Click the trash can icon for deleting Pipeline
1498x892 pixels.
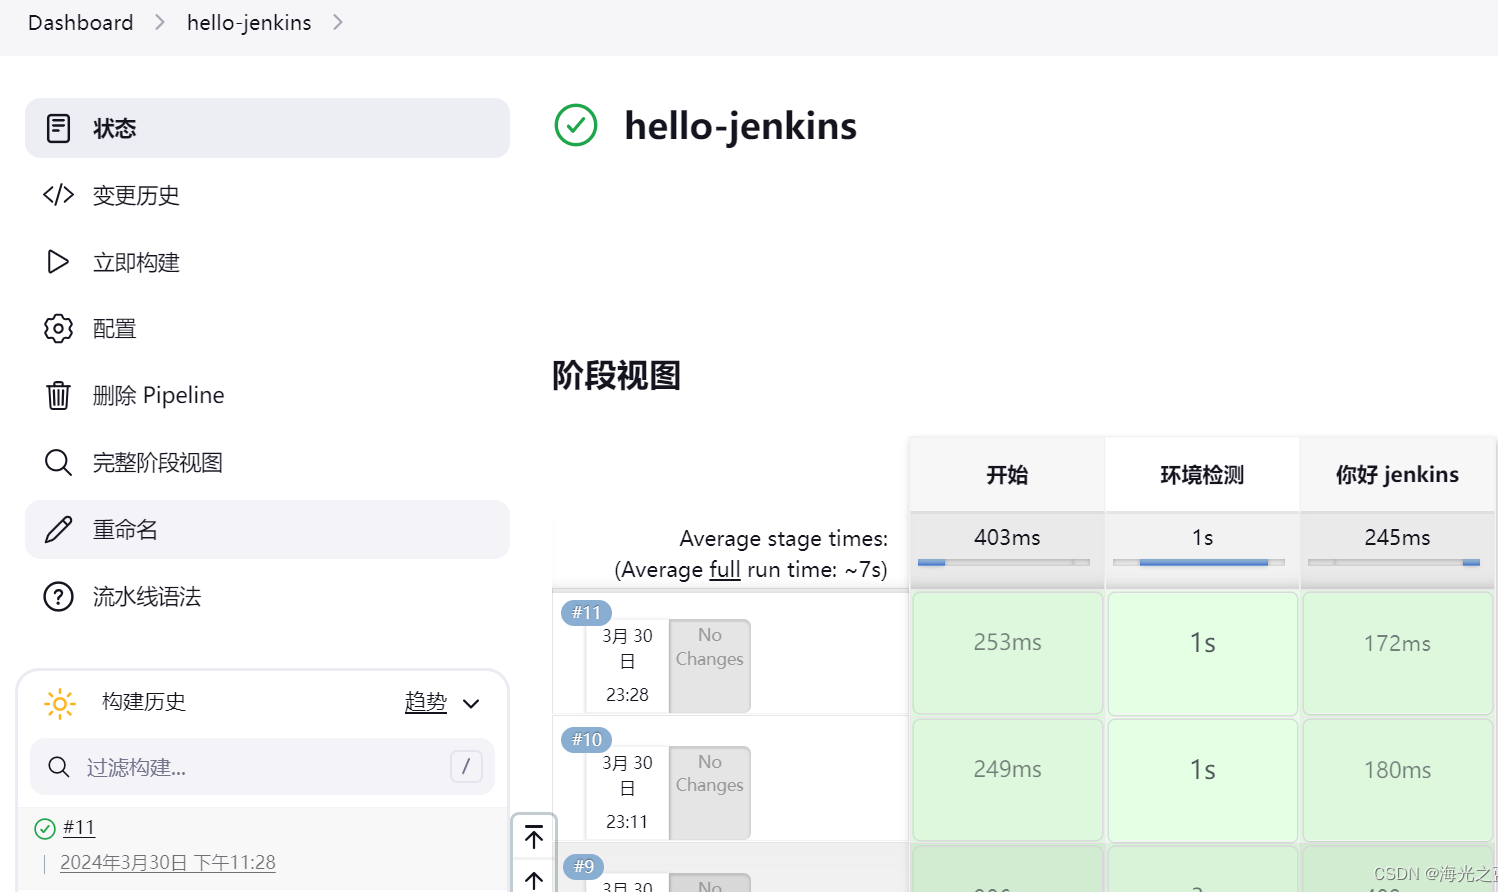click(x=58, y=395)
